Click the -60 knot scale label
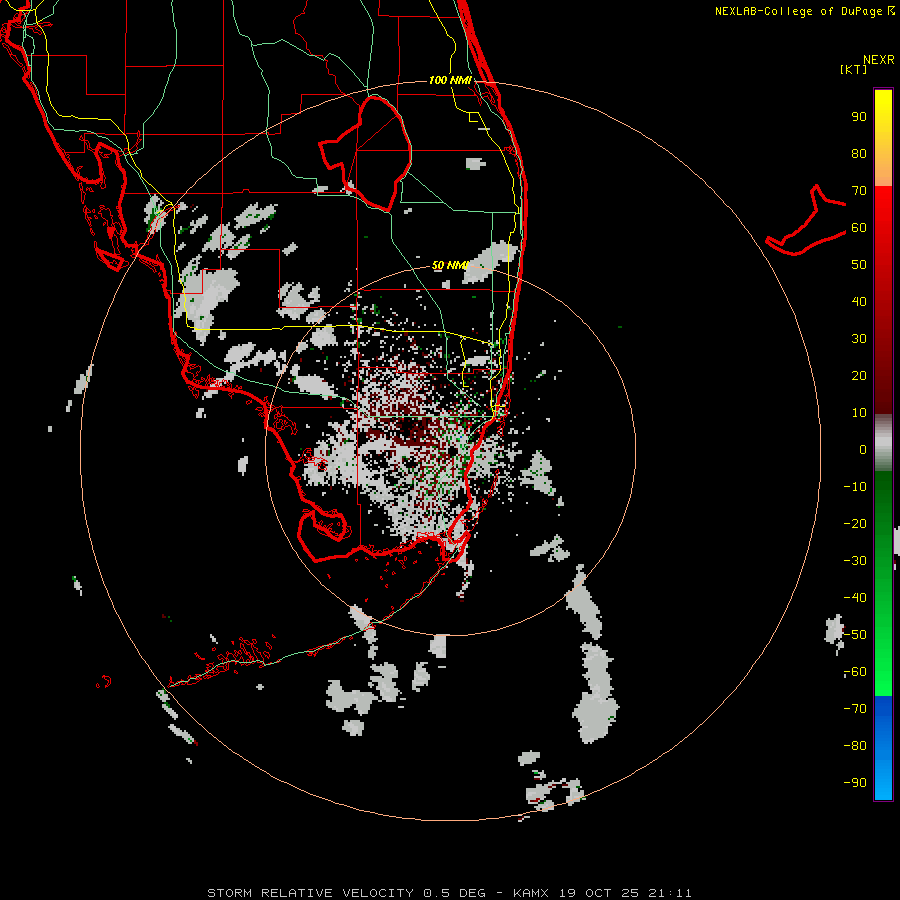This screenshot has height=900, width=900. click(855, 672)
